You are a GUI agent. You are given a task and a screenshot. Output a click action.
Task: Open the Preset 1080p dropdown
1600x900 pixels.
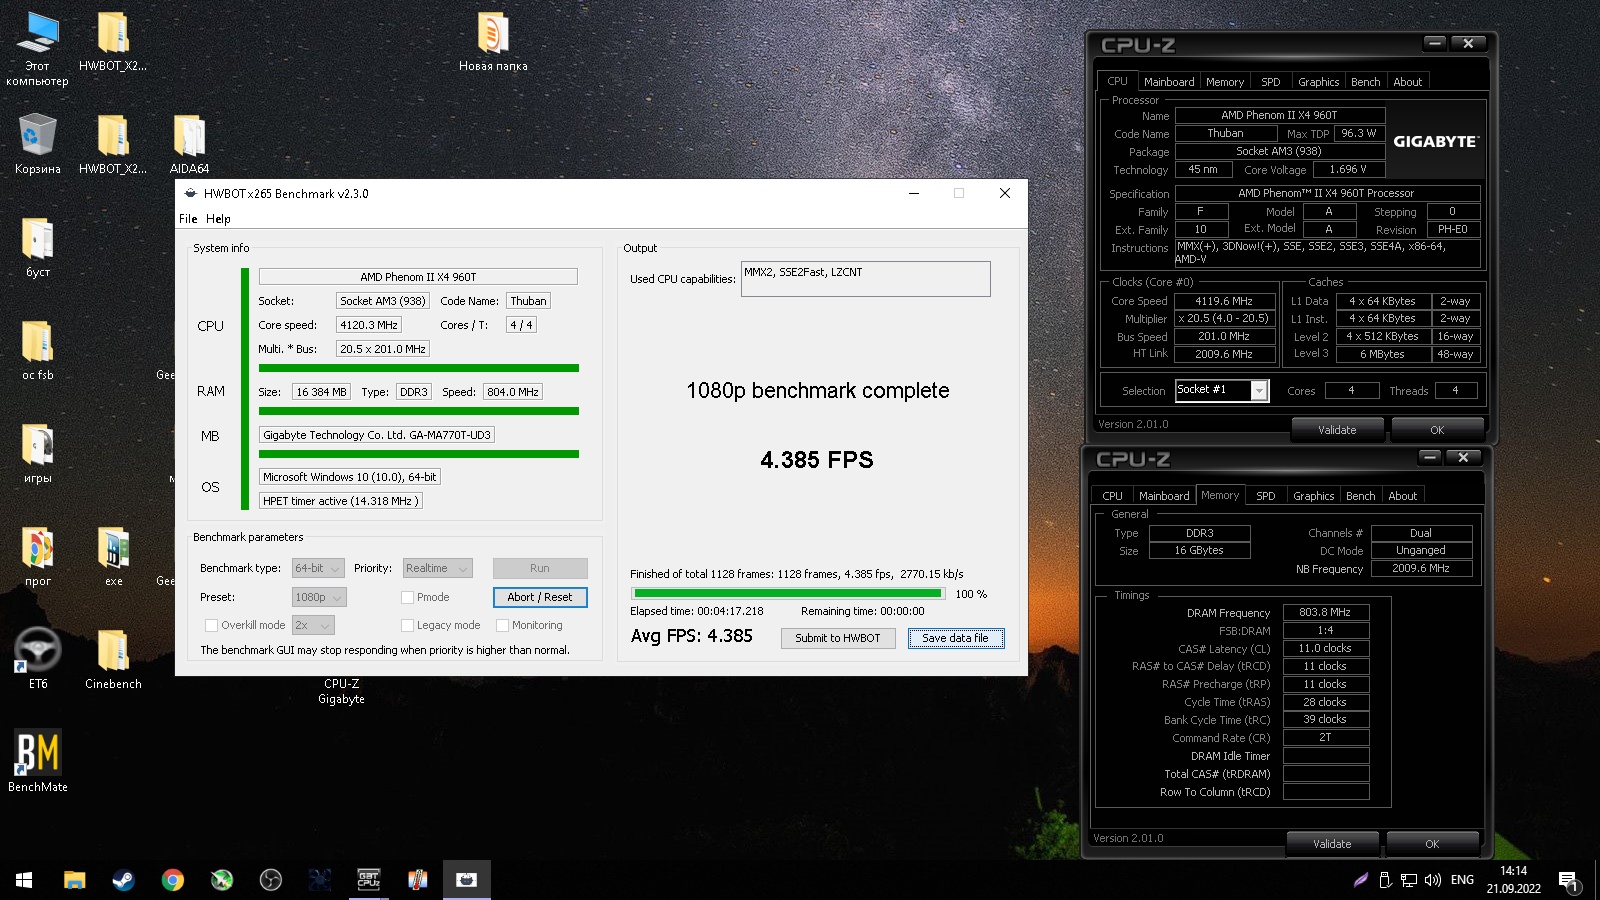coord(319,597)
